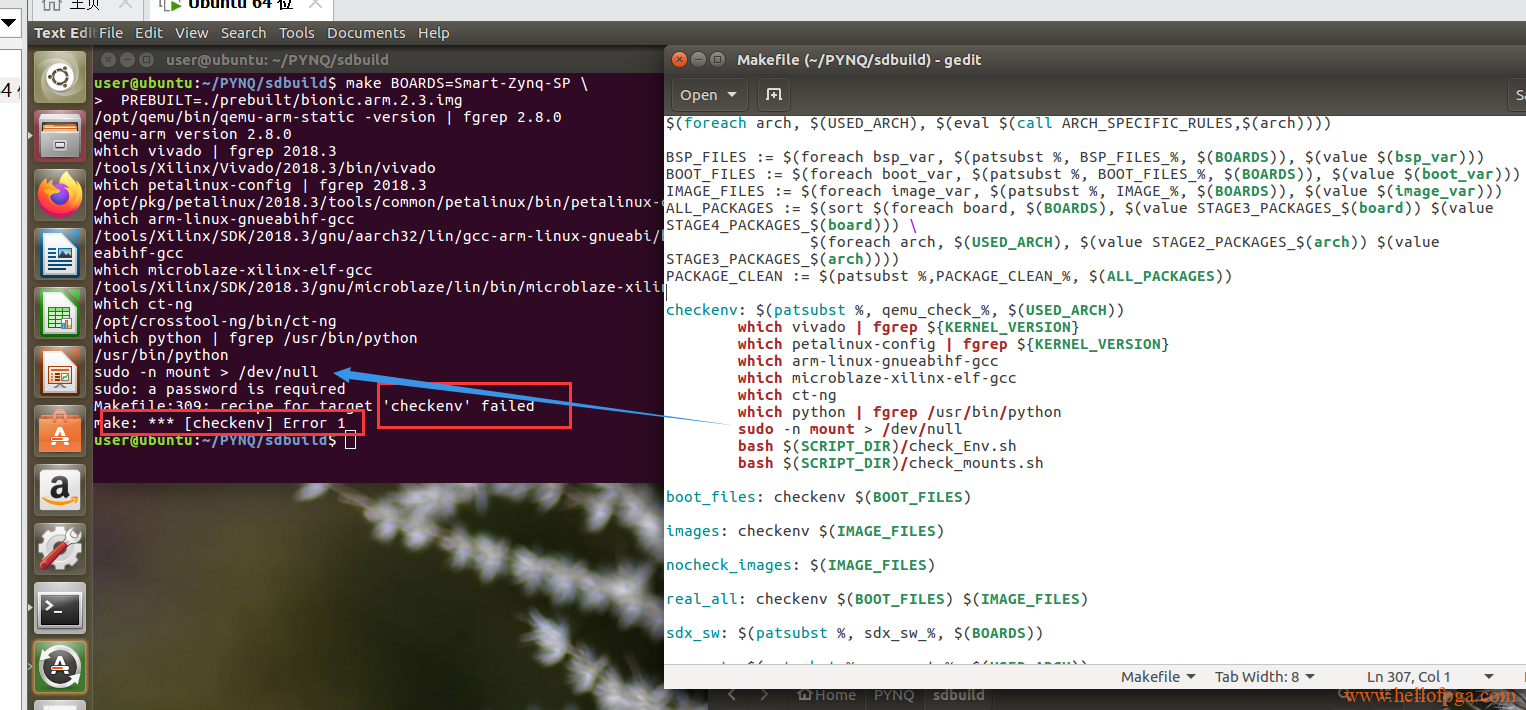Open LibreOffice Calc spreadsheet icon
1526x710 pixels.
tap(60, 312)
